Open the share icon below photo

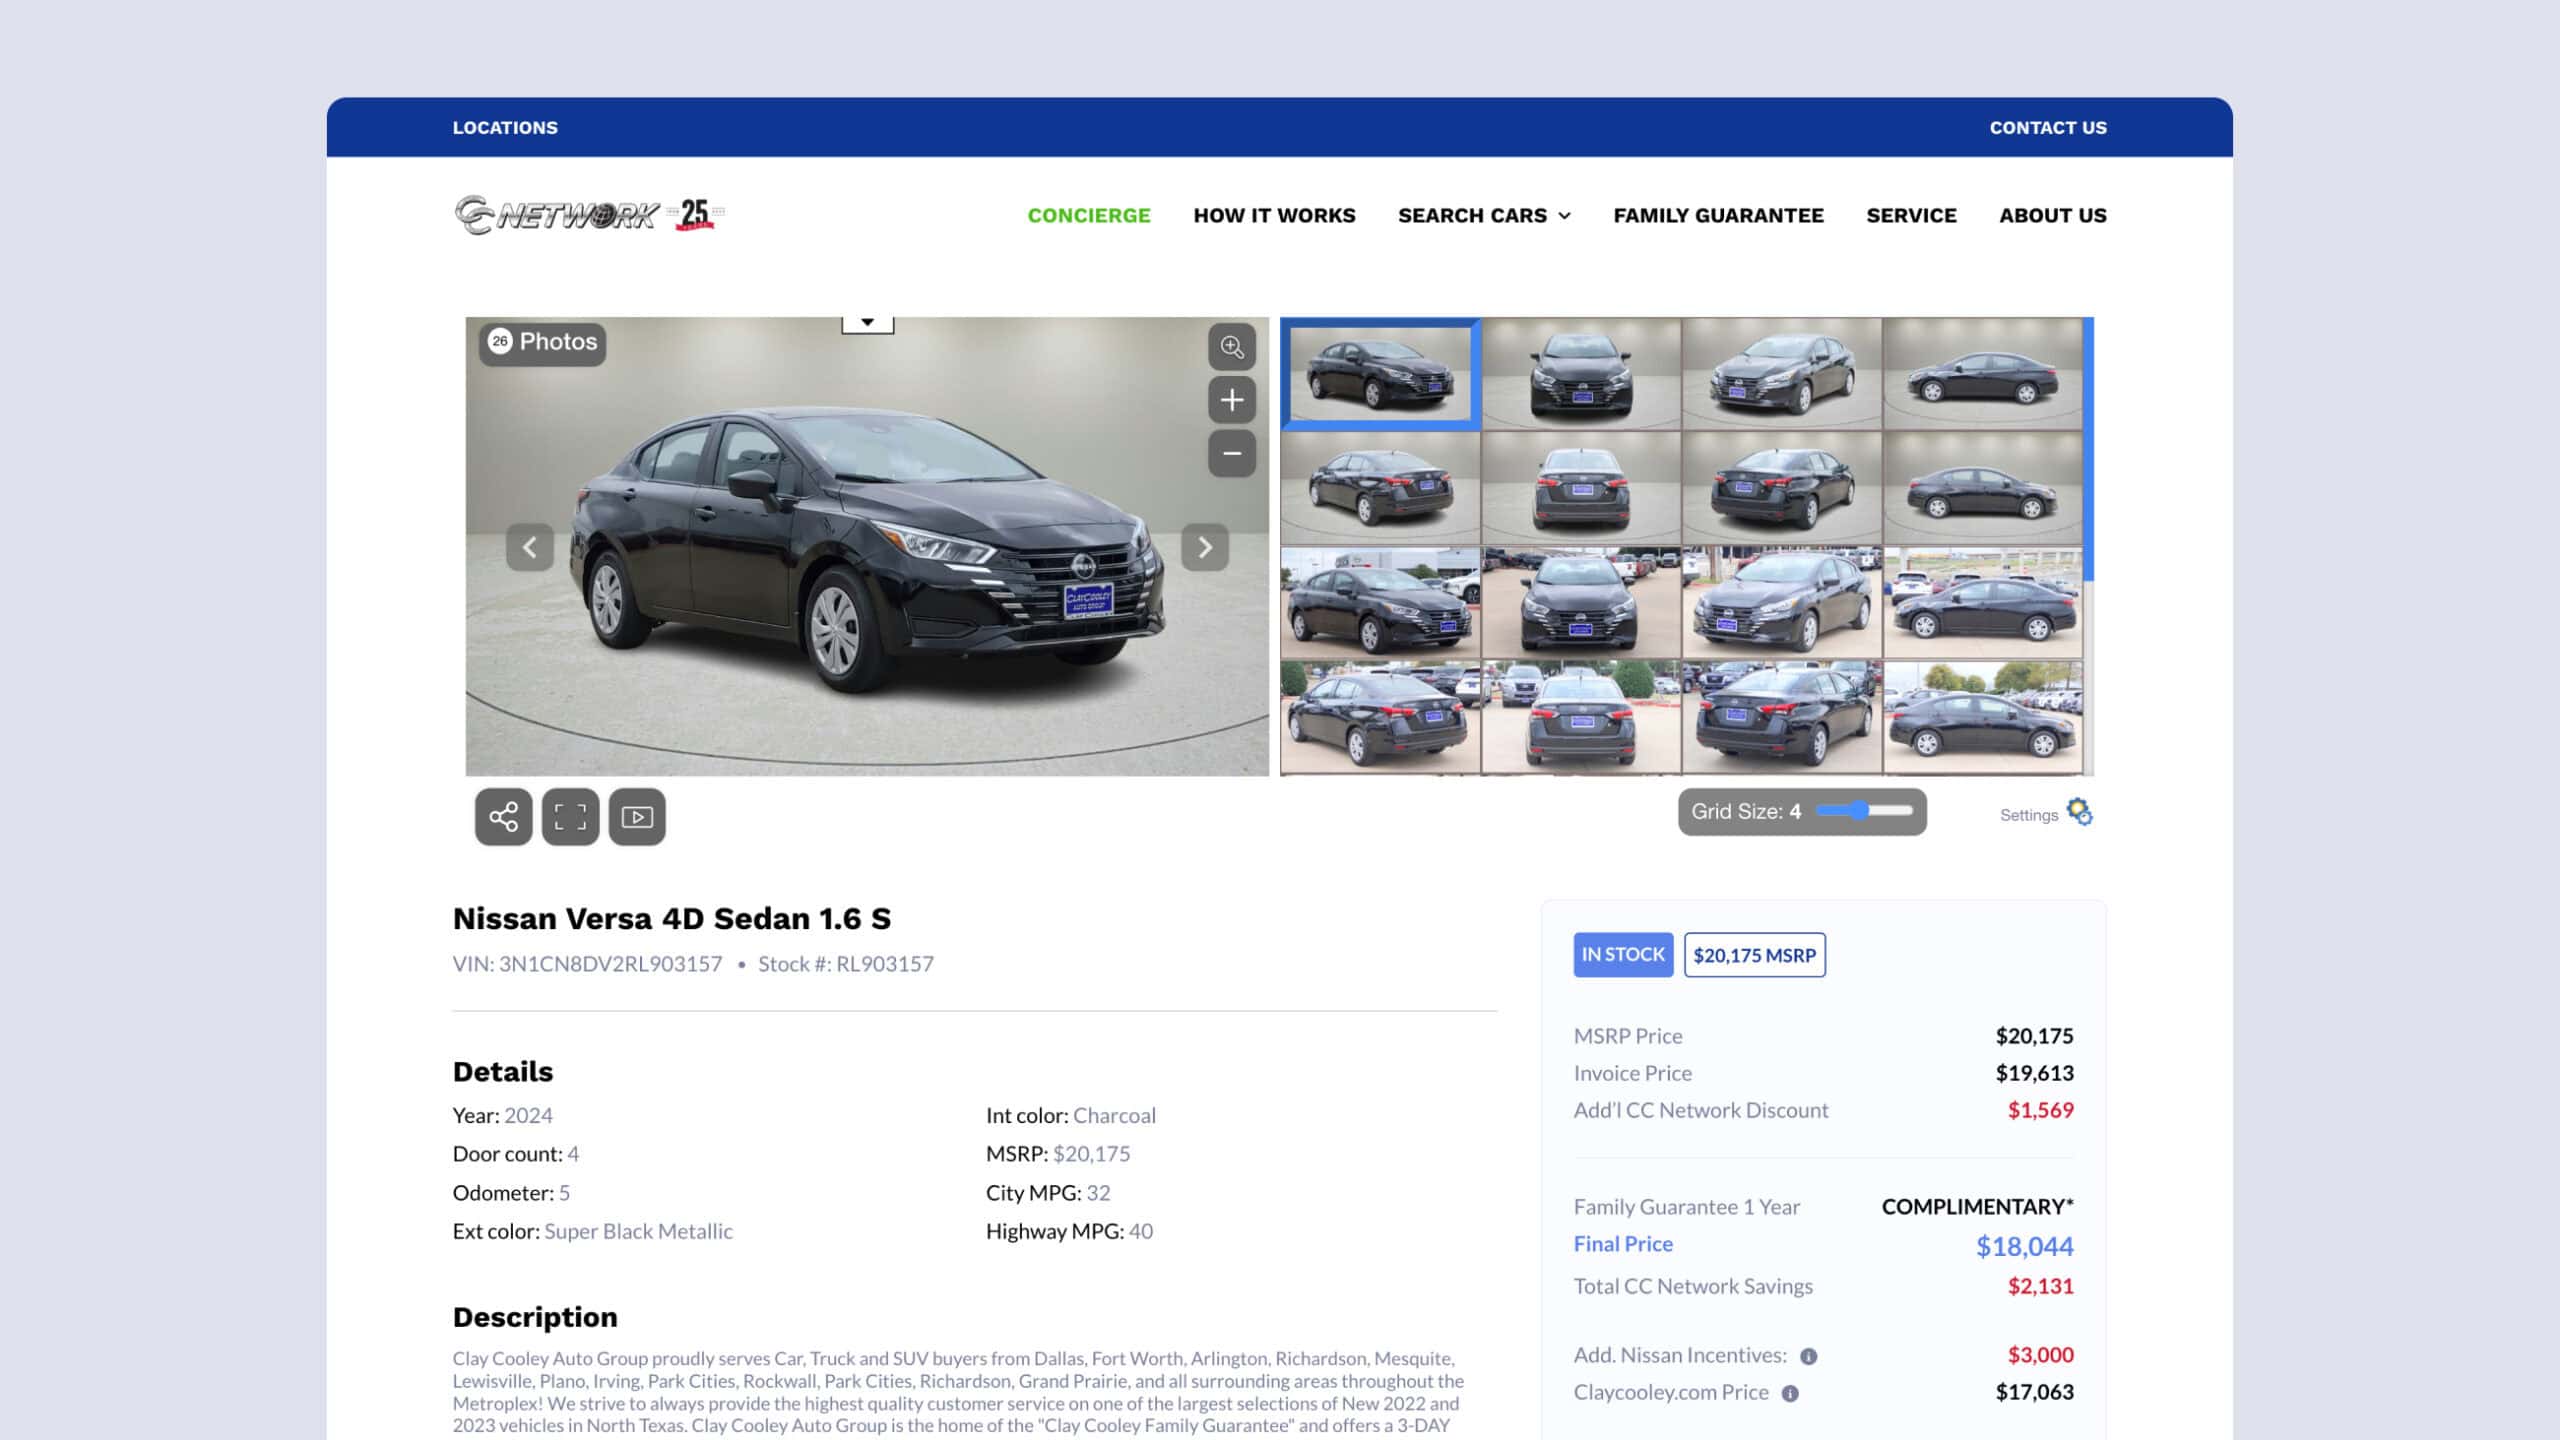pos(504,817)
